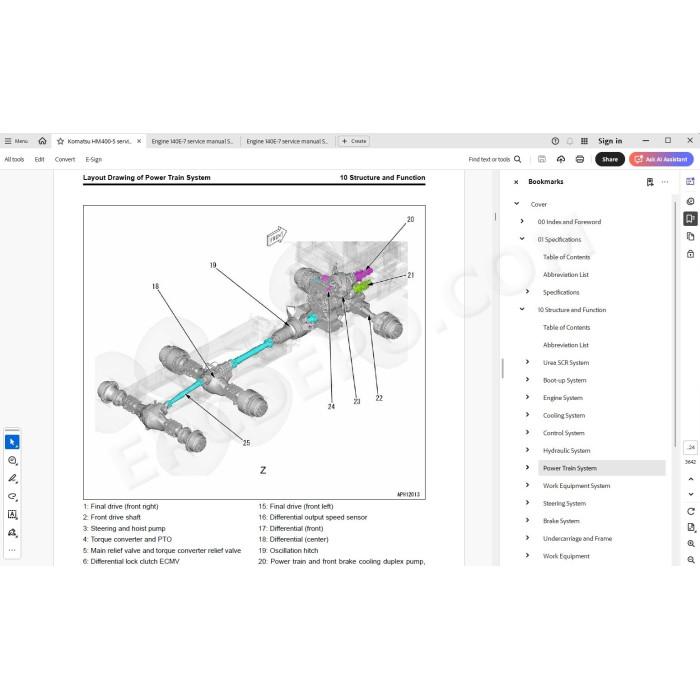700x700 pixels.
Task: Open the apps grid icon
Action: point(584,141)
